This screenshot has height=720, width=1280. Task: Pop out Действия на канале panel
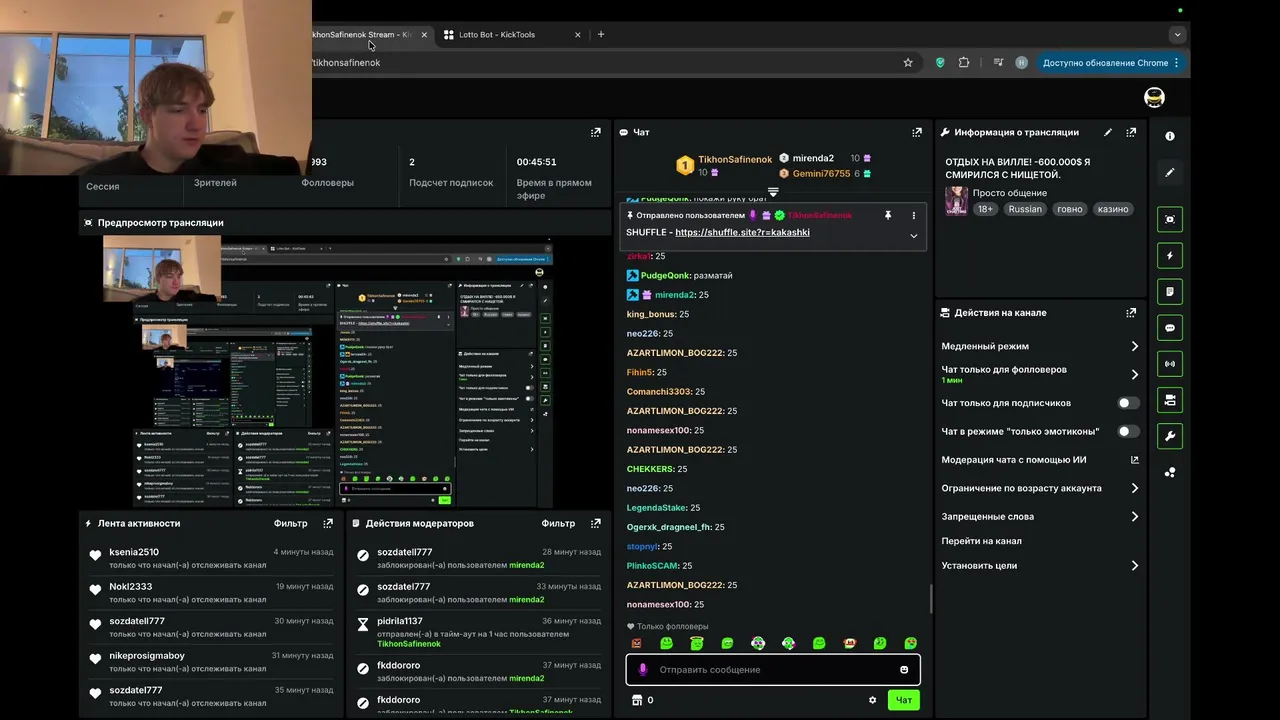tap(1131, 312)
